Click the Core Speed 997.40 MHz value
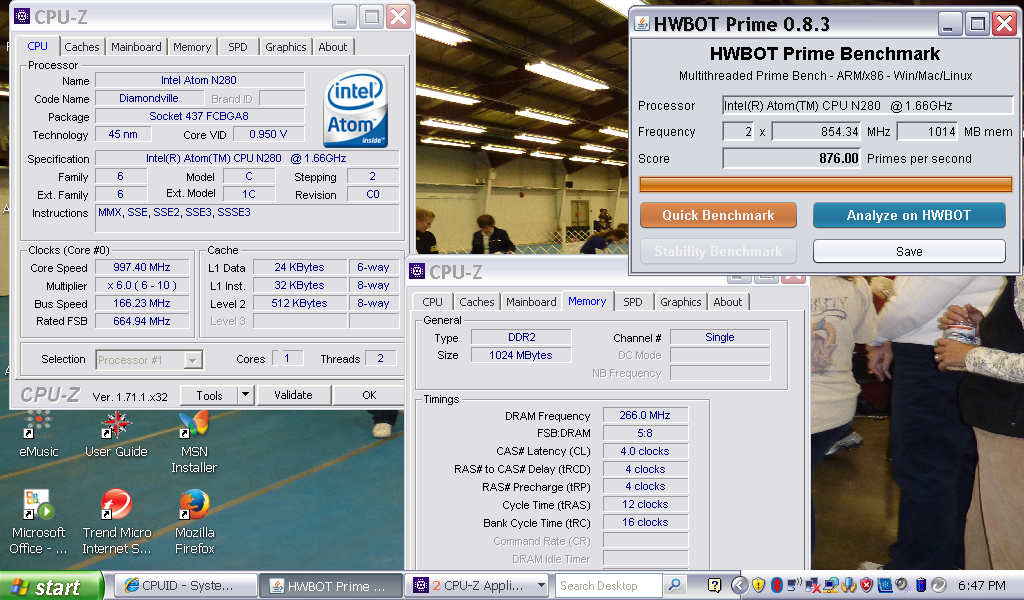Viewport: 1024px width, 600px height. pos(142,267)
